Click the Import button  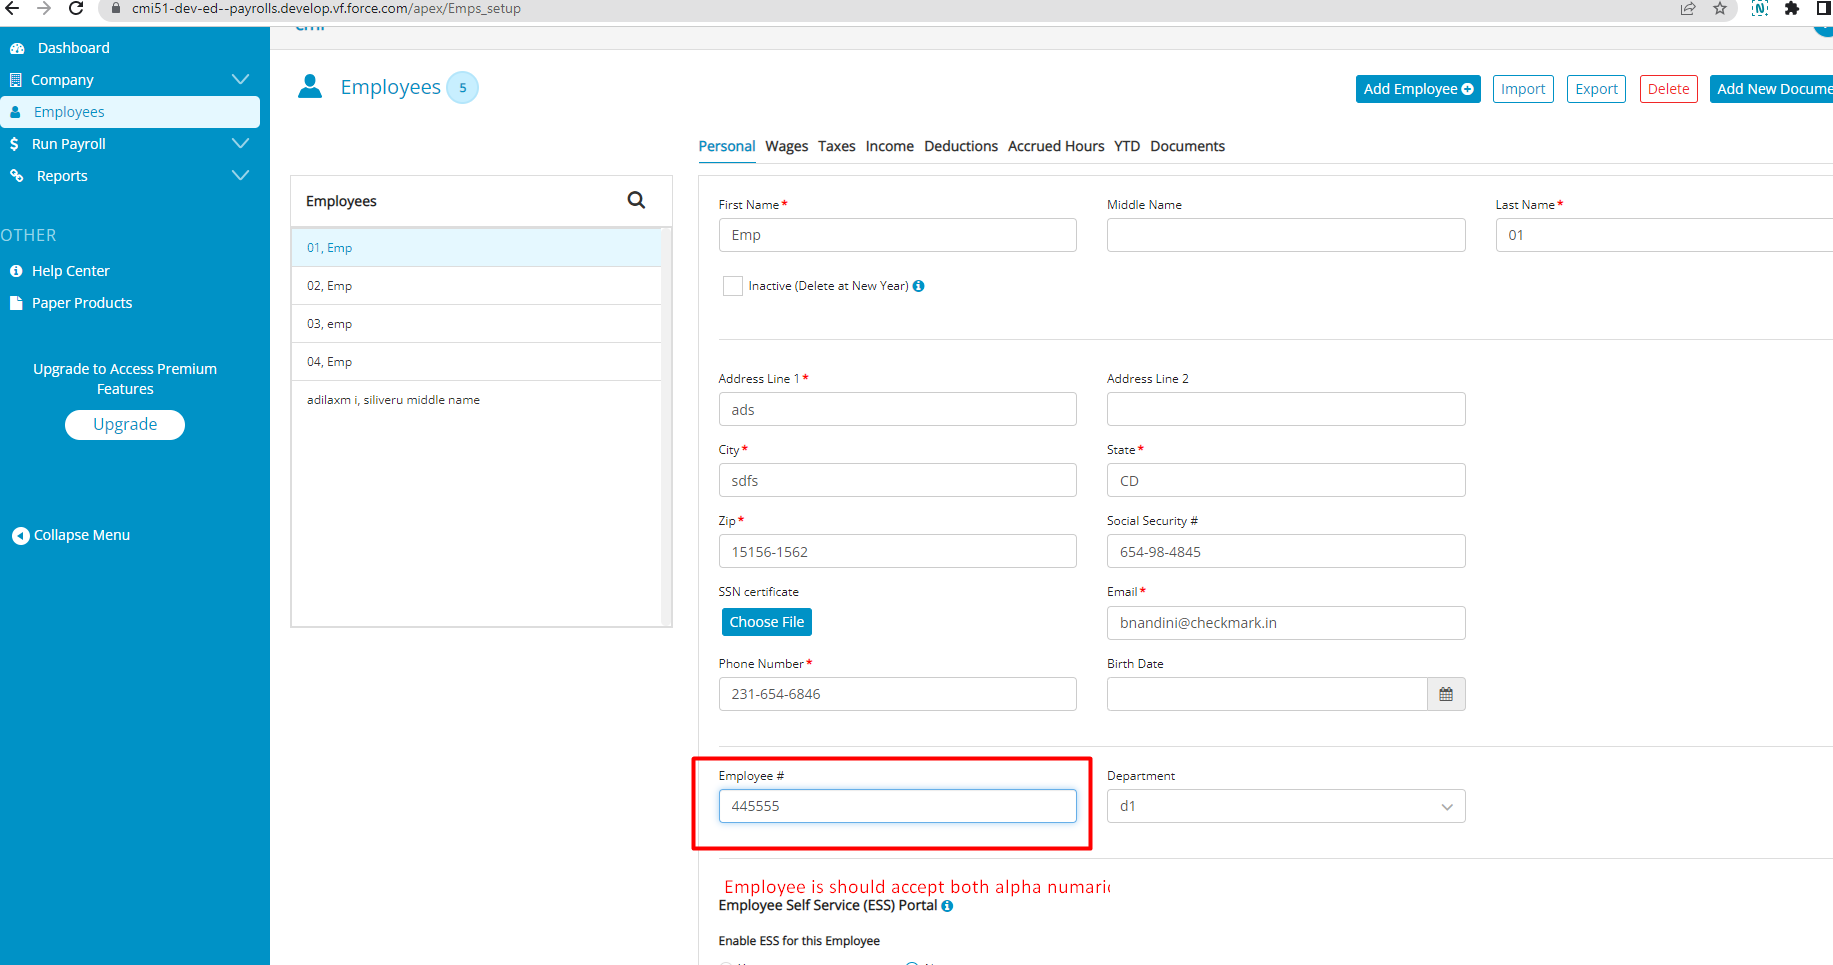tap(1523, 89)
